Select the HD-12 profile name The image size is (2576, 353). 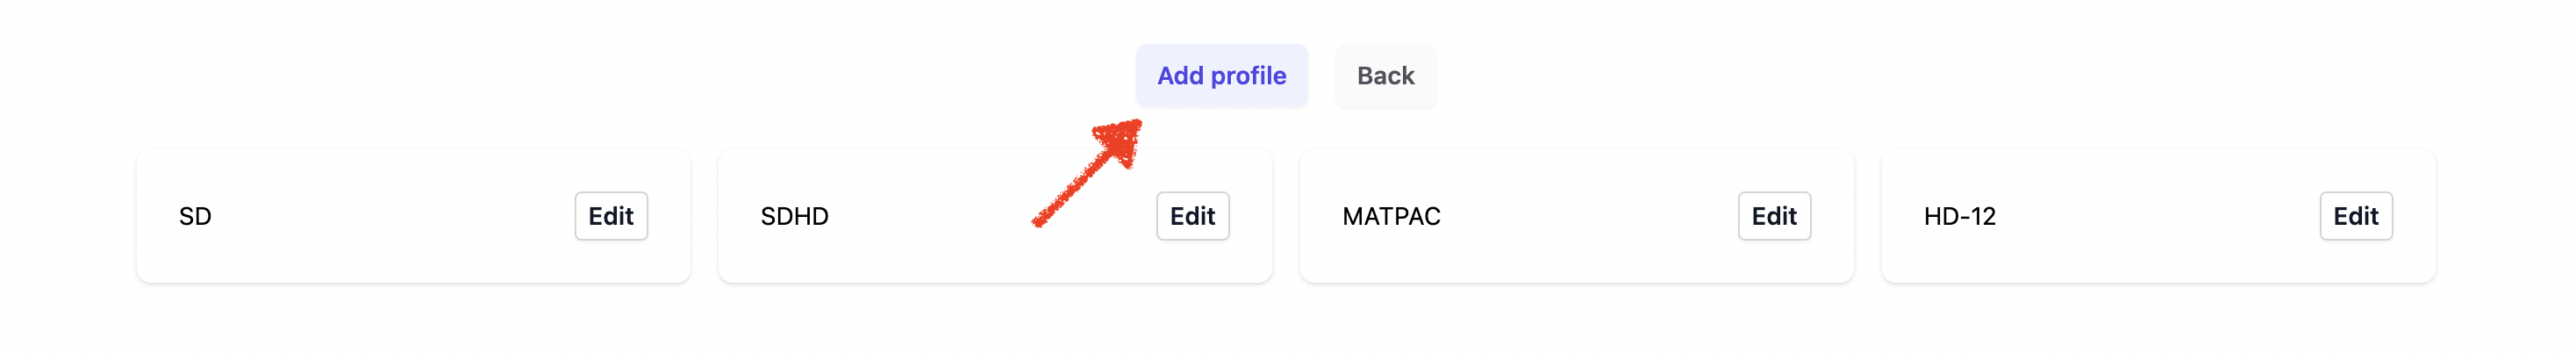(1958, 217)
